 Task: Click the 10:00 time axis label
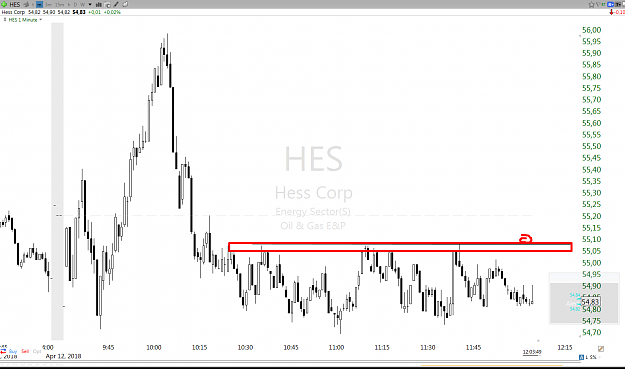(x=154, y=347)
